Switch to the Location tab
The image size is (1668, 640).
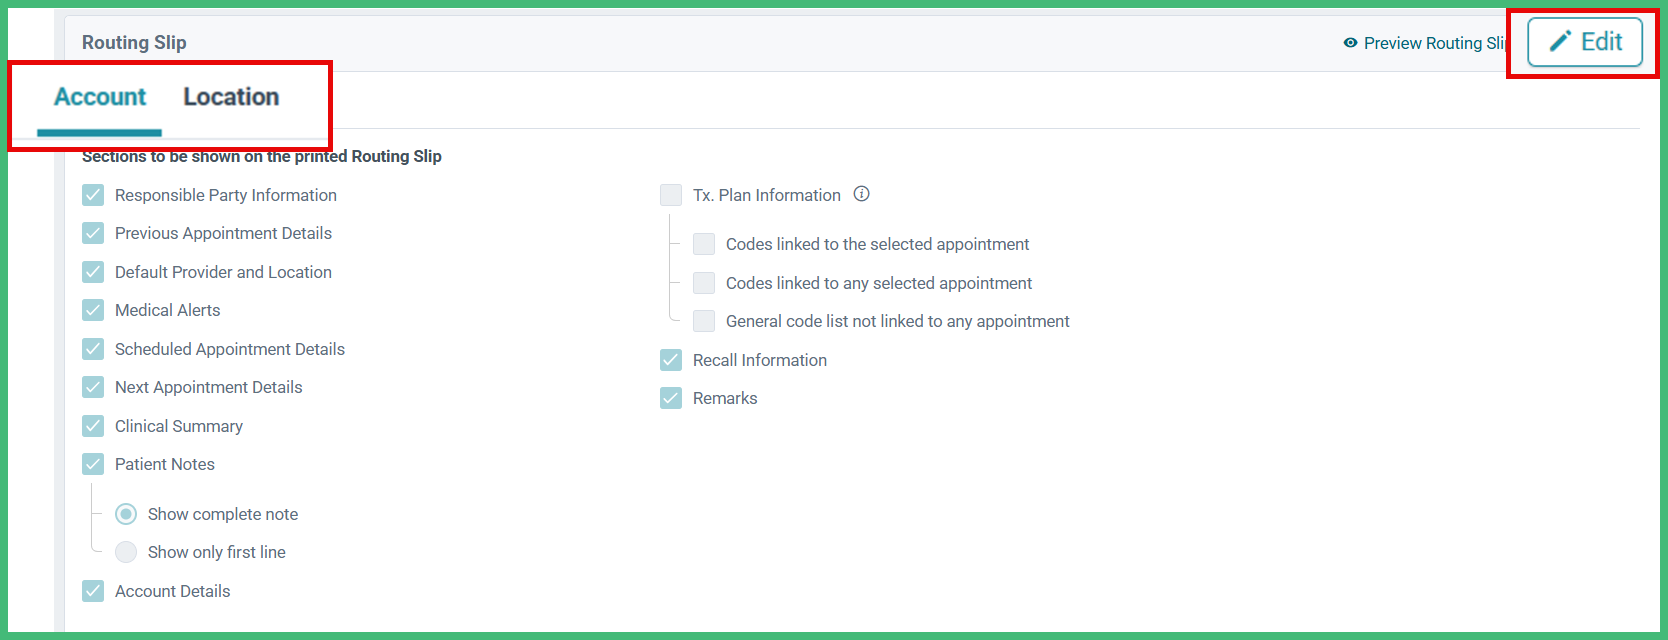pyautogui.click(x=230, y=96)
